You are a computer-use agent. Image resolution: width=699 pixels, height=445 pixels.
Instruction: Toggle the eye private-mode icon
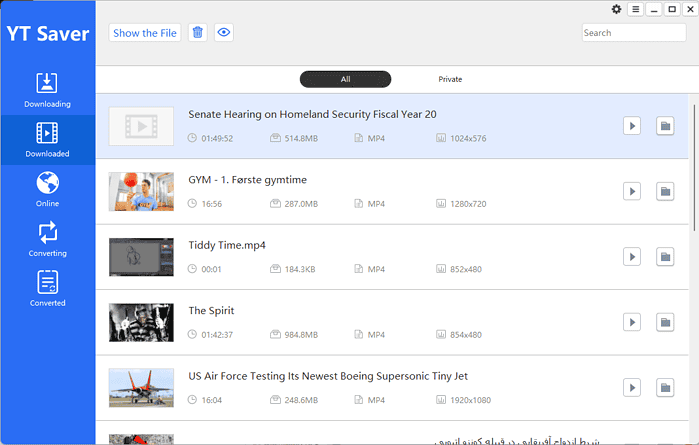coord(224,33)
